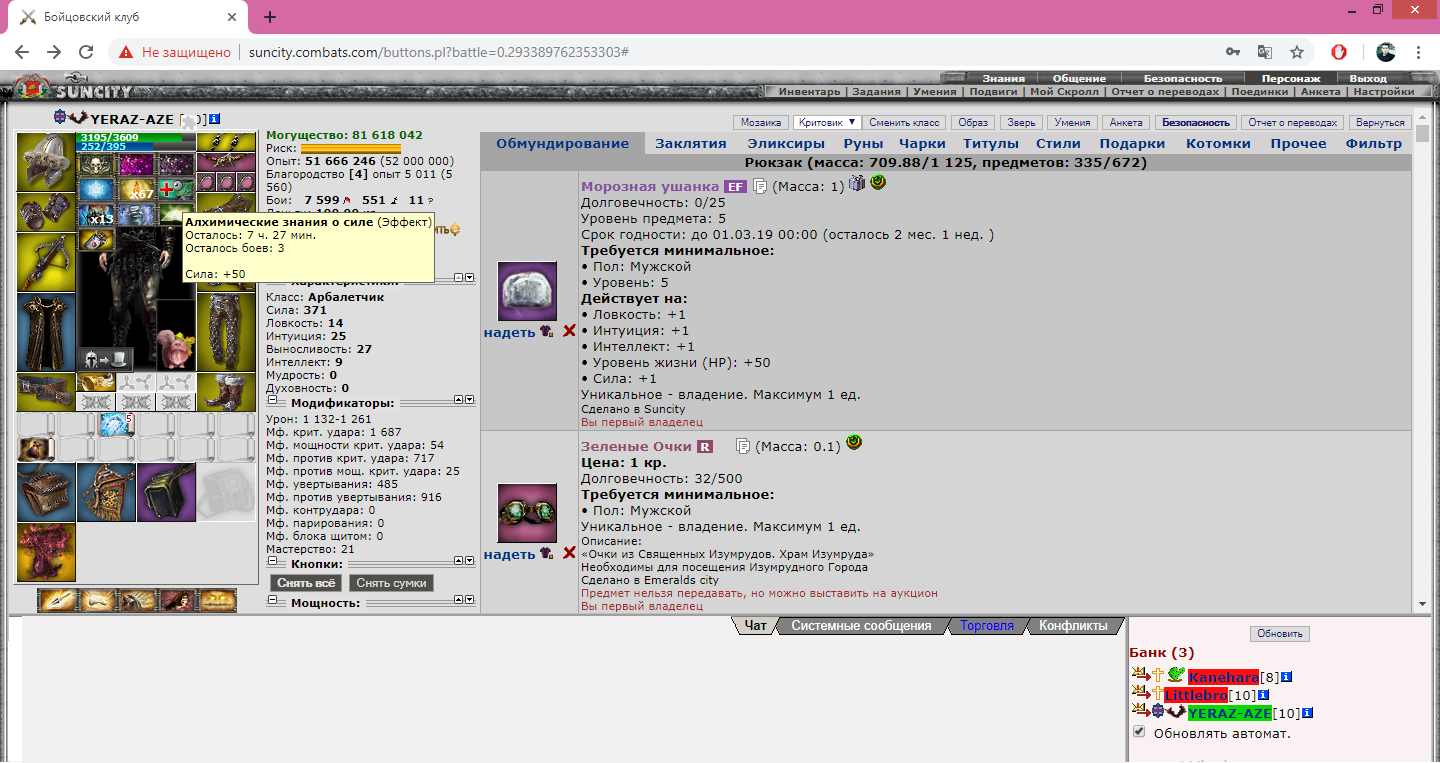
Task: Select the Торговля chat tab
Action: tap(986, 626)
